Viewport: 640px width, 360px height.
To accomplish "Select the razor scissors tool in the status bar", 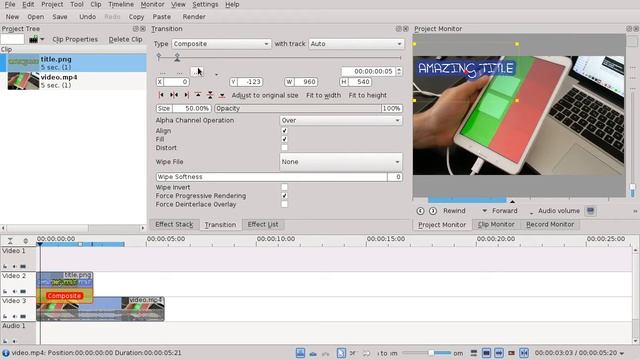I will tap(353, 353).
